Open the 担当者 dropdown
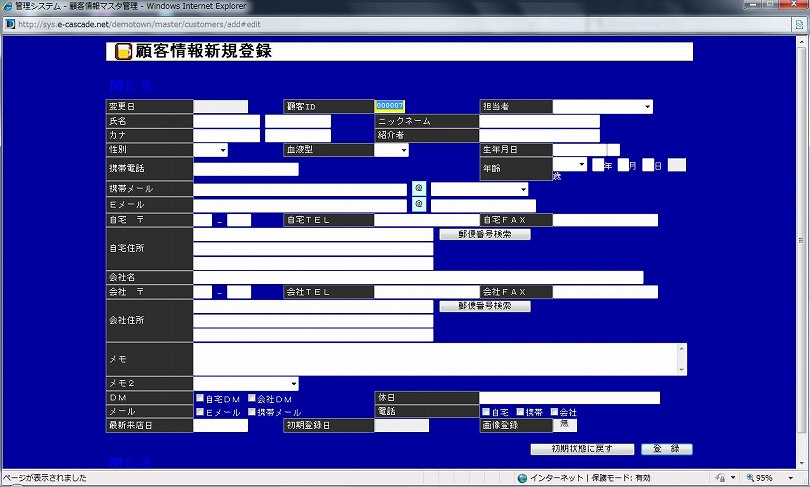 click(x=602, y=106)
